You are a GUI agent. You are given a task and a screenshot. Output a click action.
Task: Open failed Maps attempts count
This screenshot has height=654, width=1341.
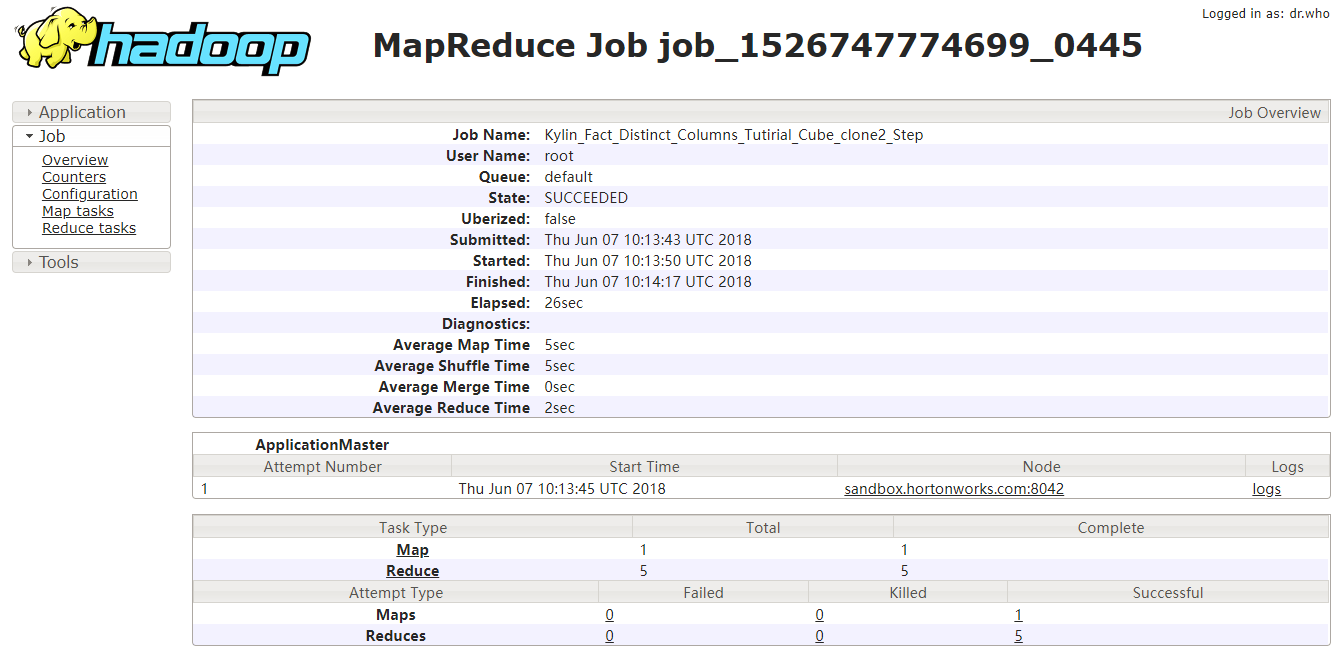(x=609, y=615)
